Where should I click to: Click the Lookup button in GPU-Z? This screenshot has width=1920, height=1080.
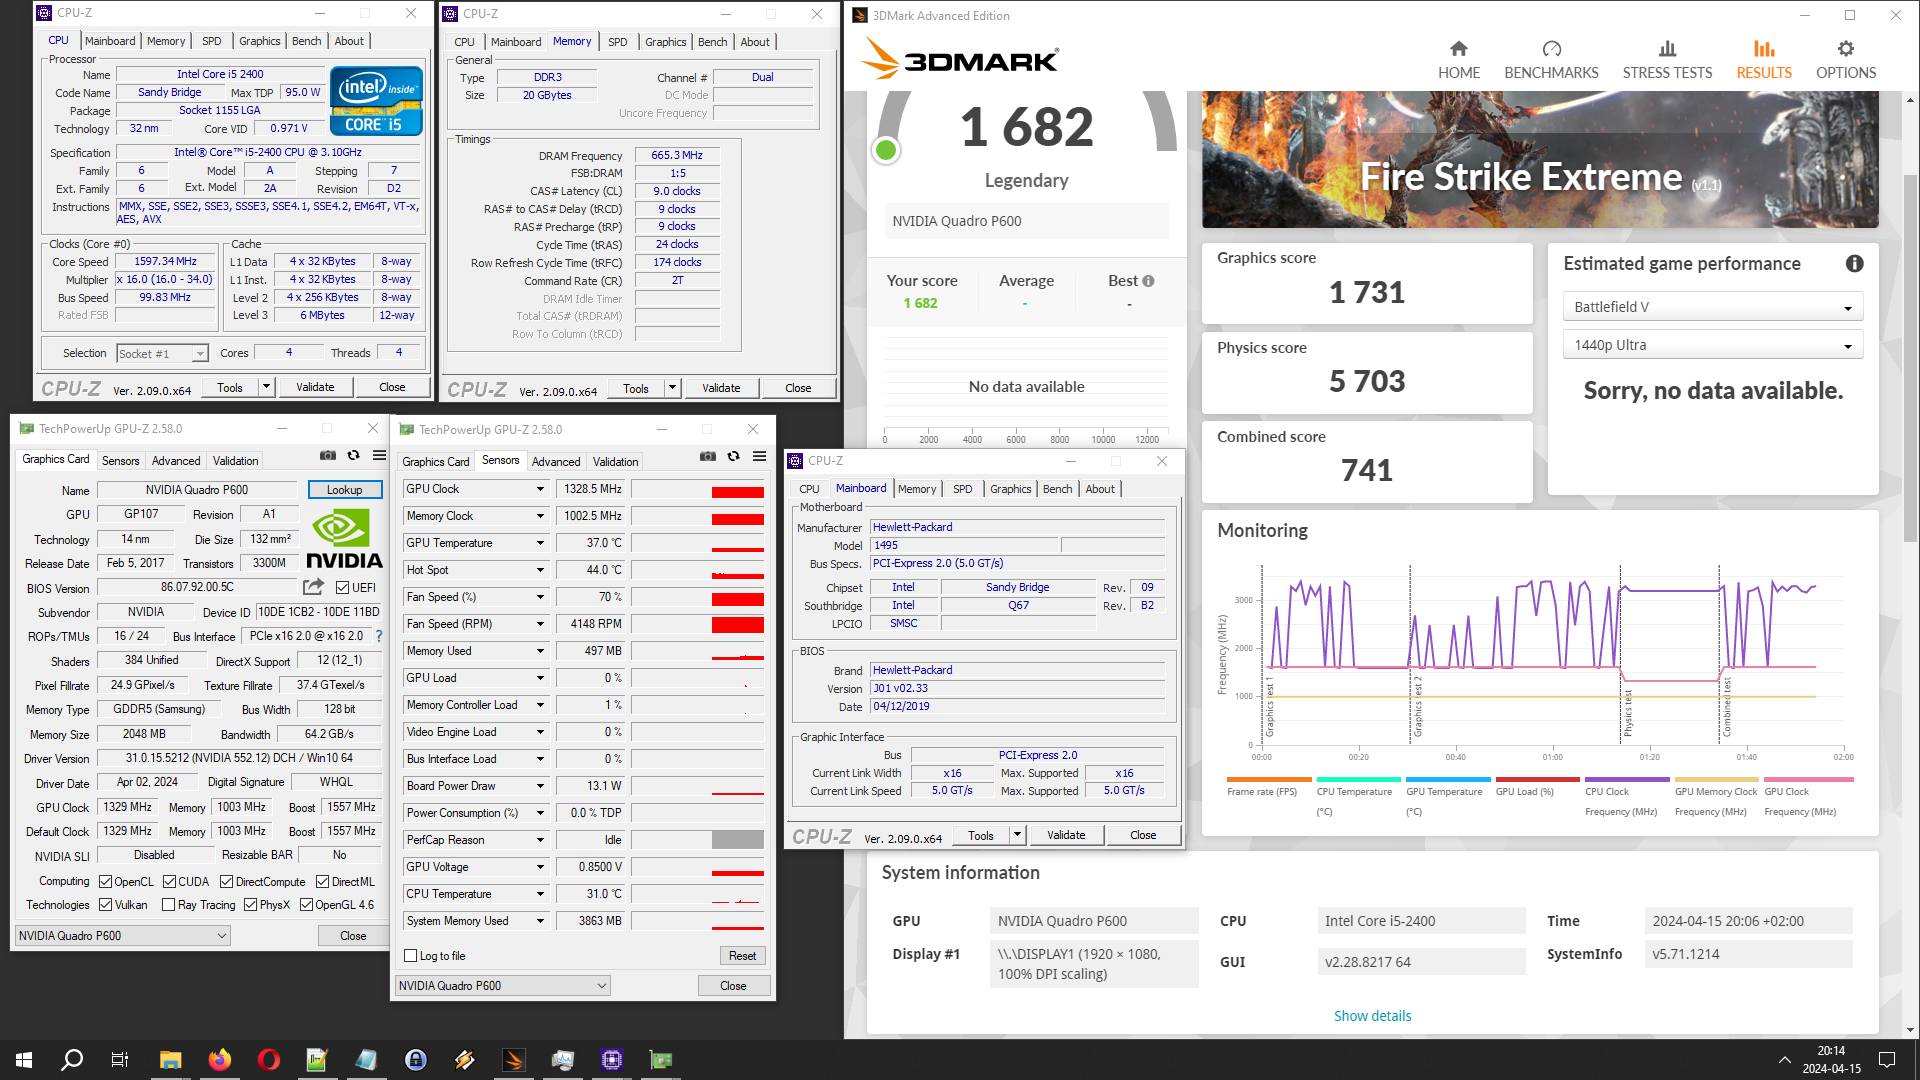(344, 490)
